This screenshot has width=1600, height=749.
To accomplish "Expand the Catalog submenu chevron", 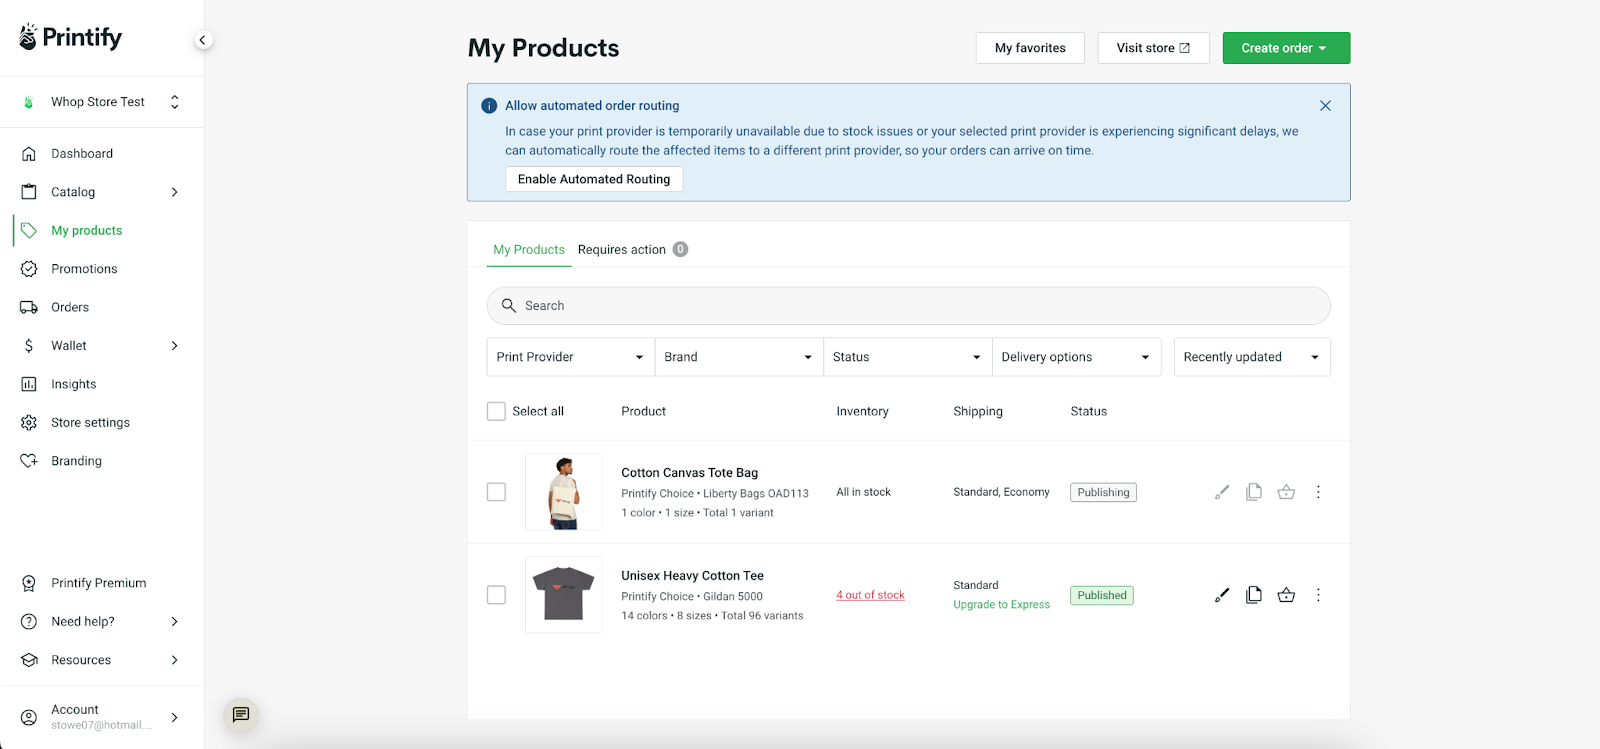I will 175,192.
